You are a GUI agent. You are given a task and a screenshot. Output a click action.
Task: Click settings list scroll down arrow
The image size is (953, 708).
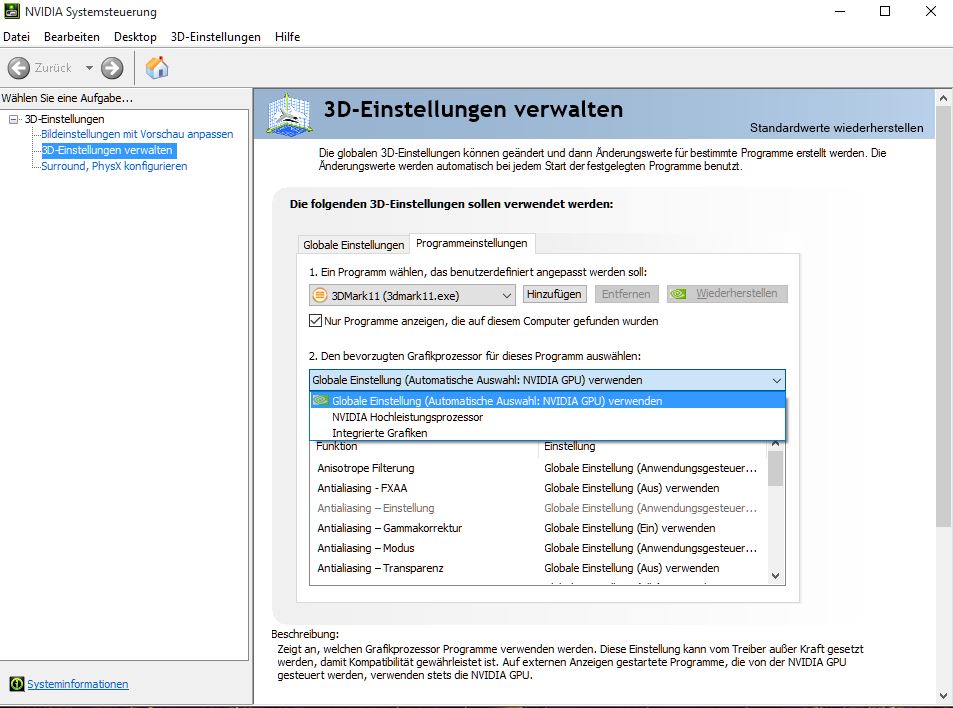point(775,576)
